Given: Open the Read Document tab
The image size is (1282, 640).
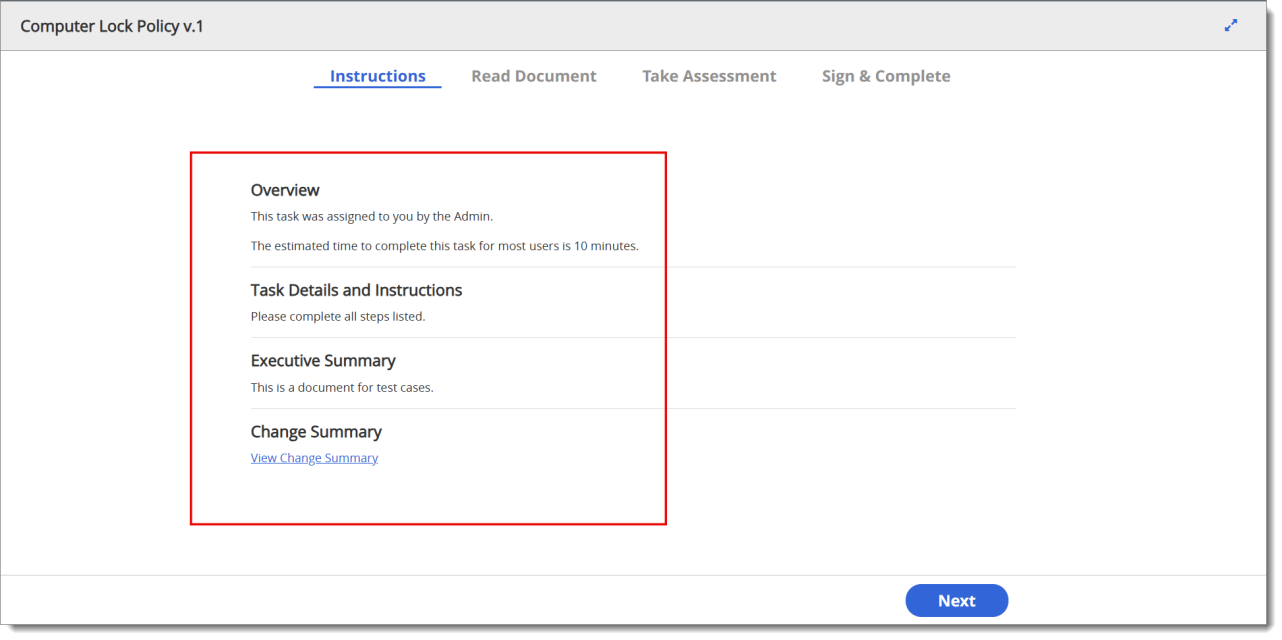Looking at the screenshot, I should pos(534,76).
